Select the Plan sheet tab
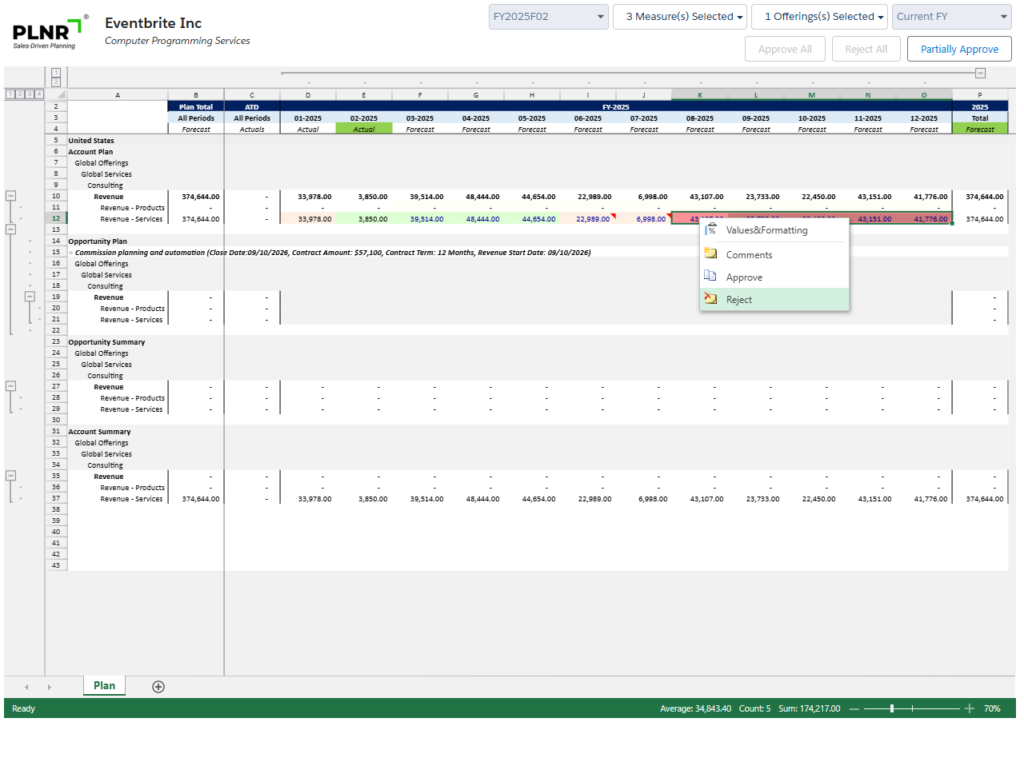 pos(104,686)
